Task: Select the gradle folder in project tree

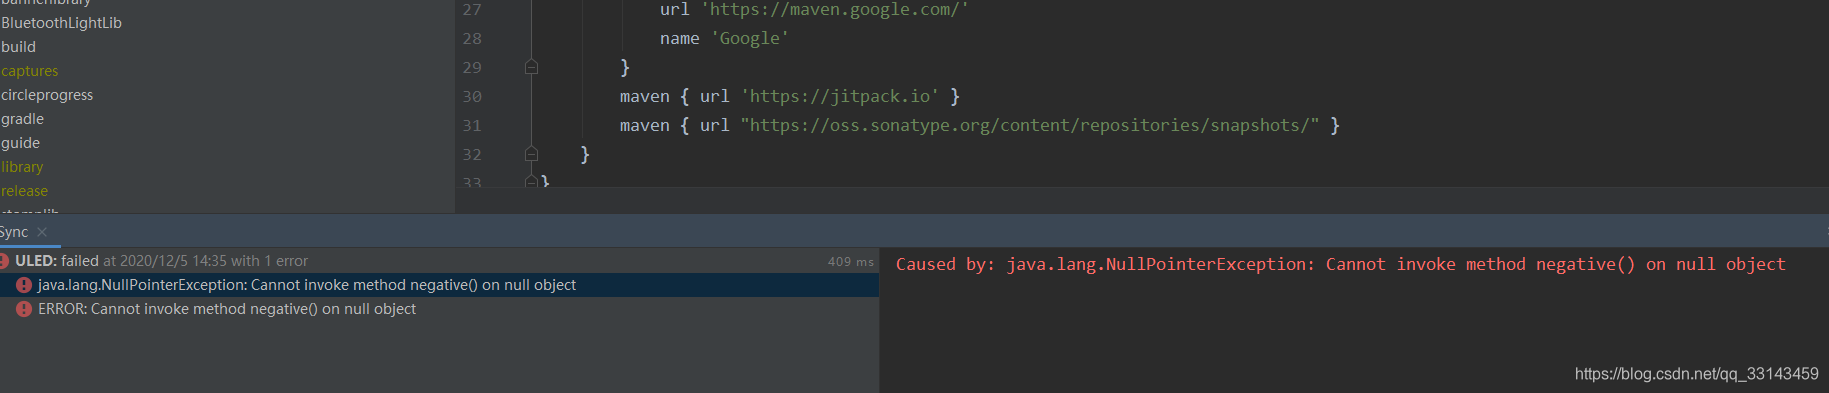Action: tap(22, 119)
